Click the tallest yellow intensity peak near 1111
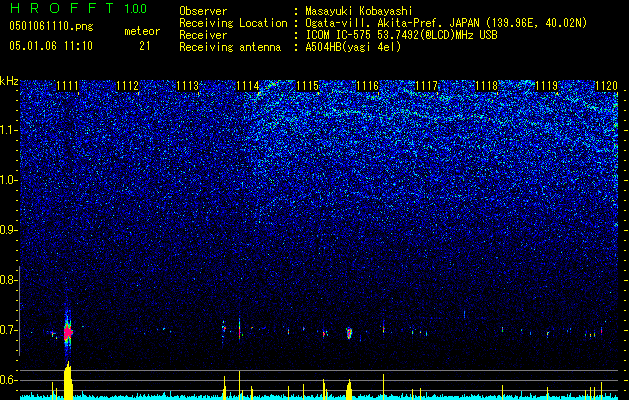629x400 pixels. click(68, 380)
